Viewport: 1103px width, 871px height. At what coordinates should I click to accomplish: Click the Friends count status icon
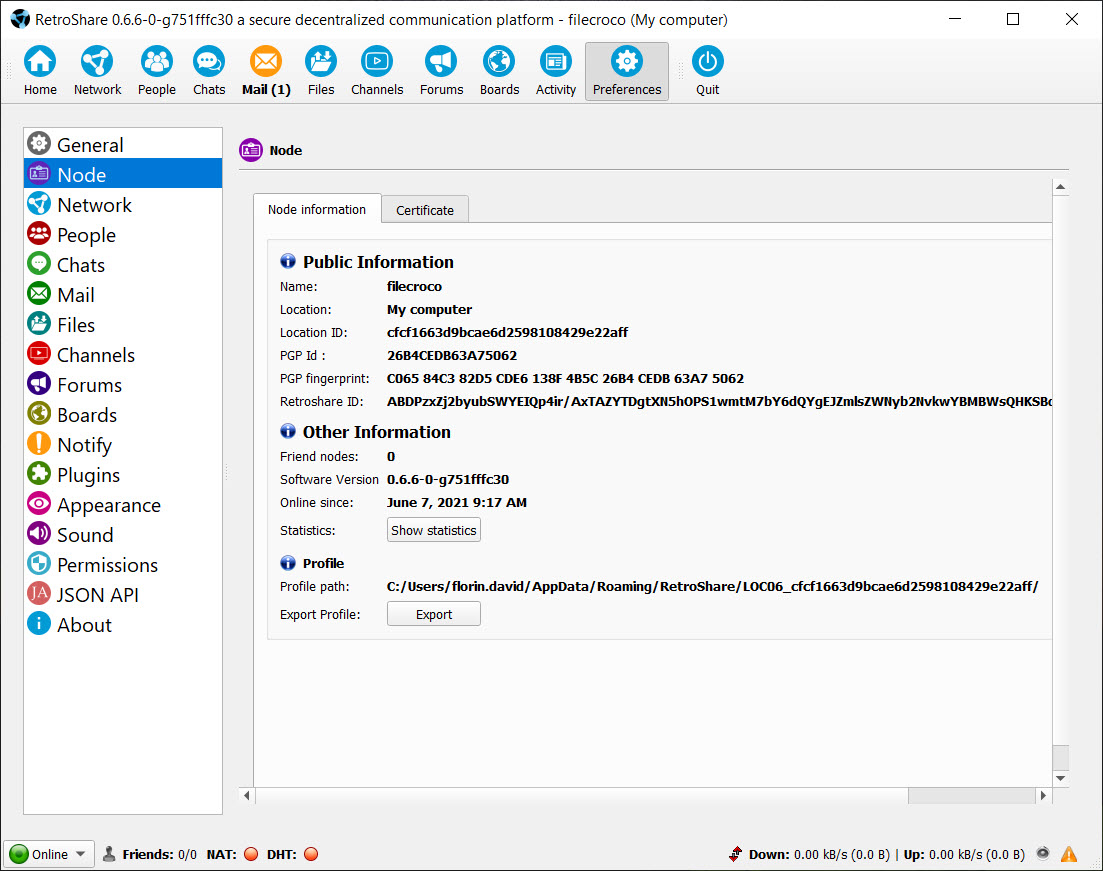coord(109,854)
